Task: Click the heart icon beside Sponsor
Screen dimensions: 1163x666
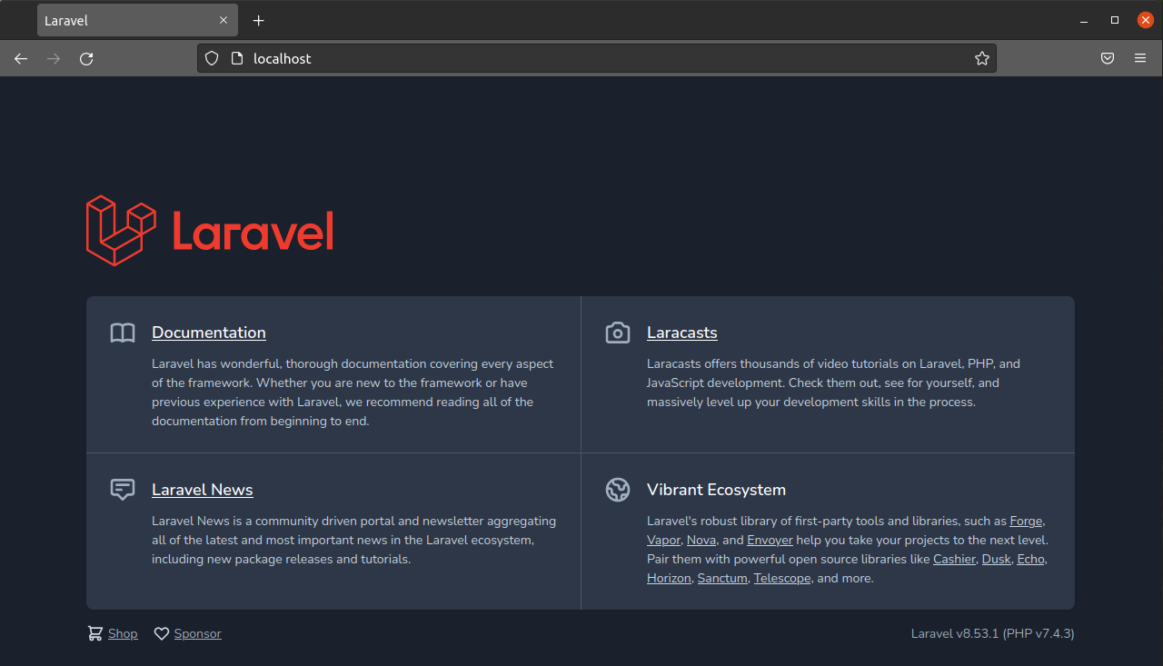Action: 161,633
